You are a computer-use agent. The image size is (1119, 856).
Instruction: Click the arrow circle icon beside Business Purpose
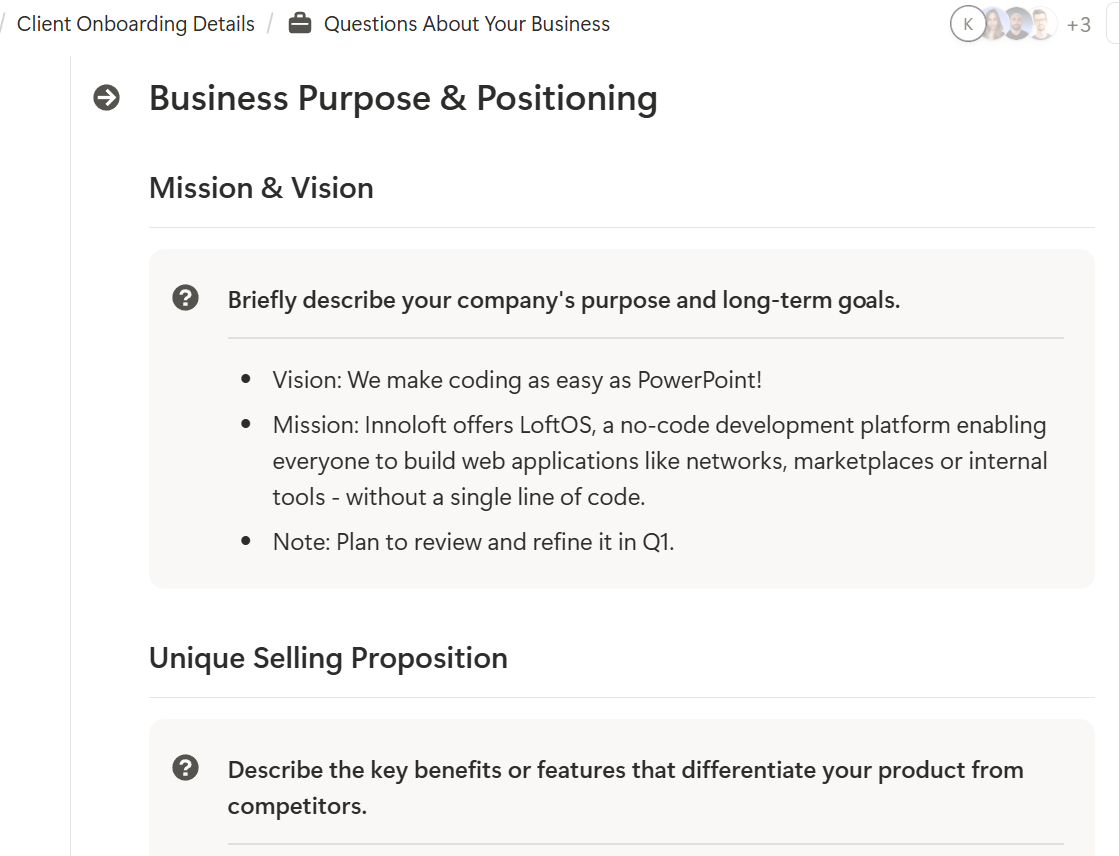click(107, 98)
